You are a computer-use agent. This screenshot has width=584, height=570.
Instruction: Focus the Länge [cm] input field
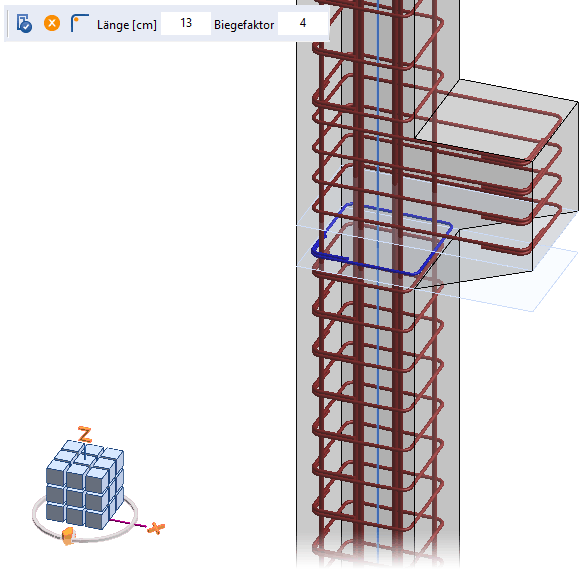coord(186,23)
